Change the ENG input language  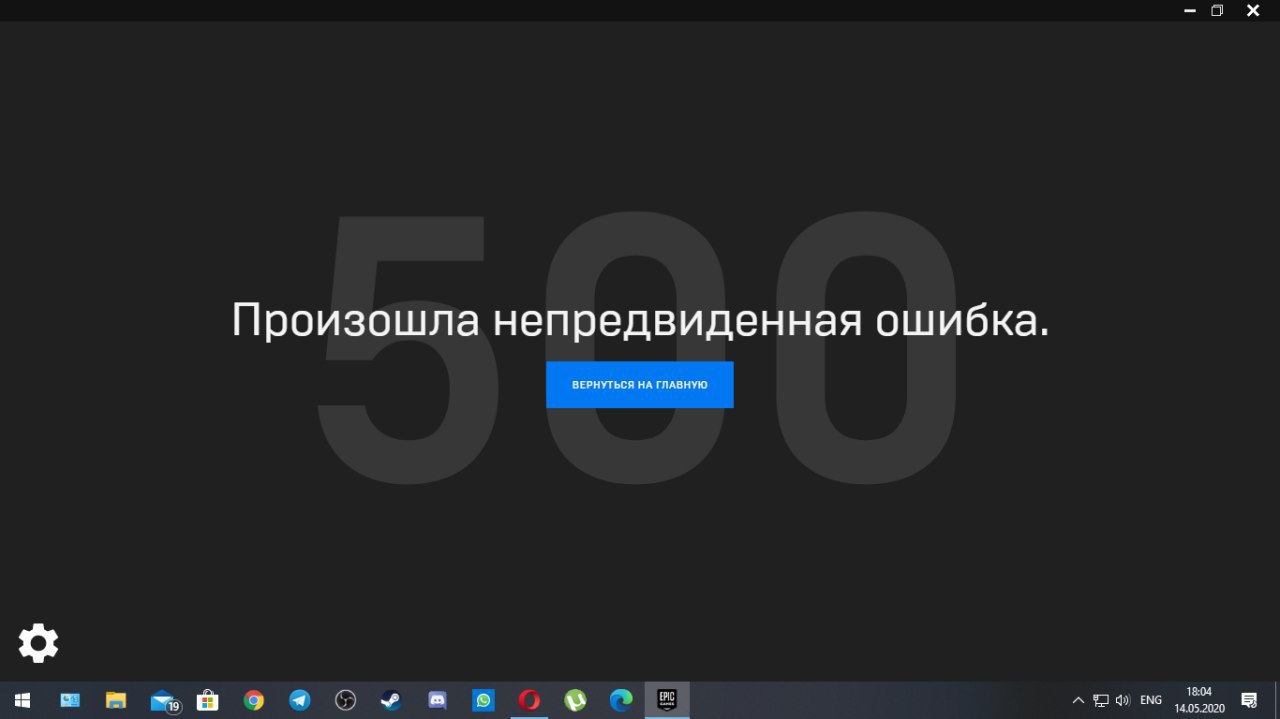[x=1151, y=700]
